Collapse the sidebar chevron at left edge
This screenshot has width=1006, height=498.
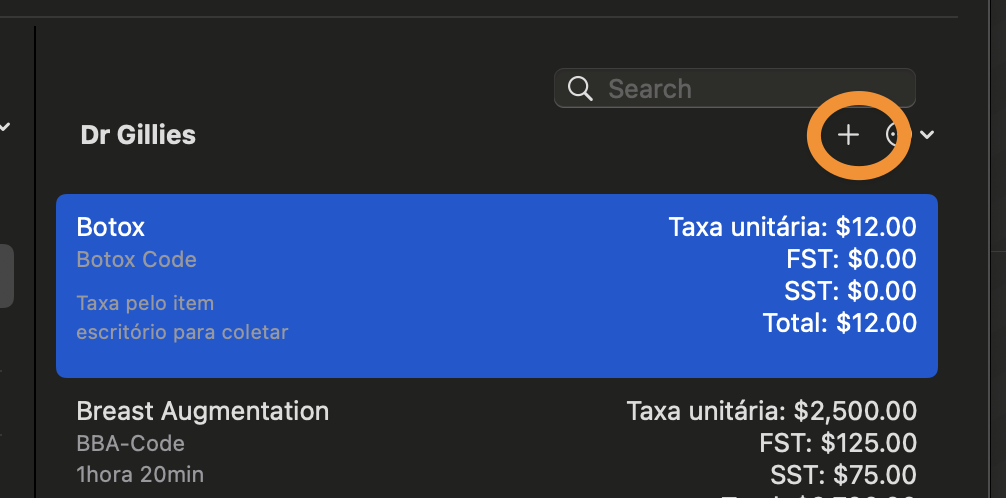click(4, 126)
